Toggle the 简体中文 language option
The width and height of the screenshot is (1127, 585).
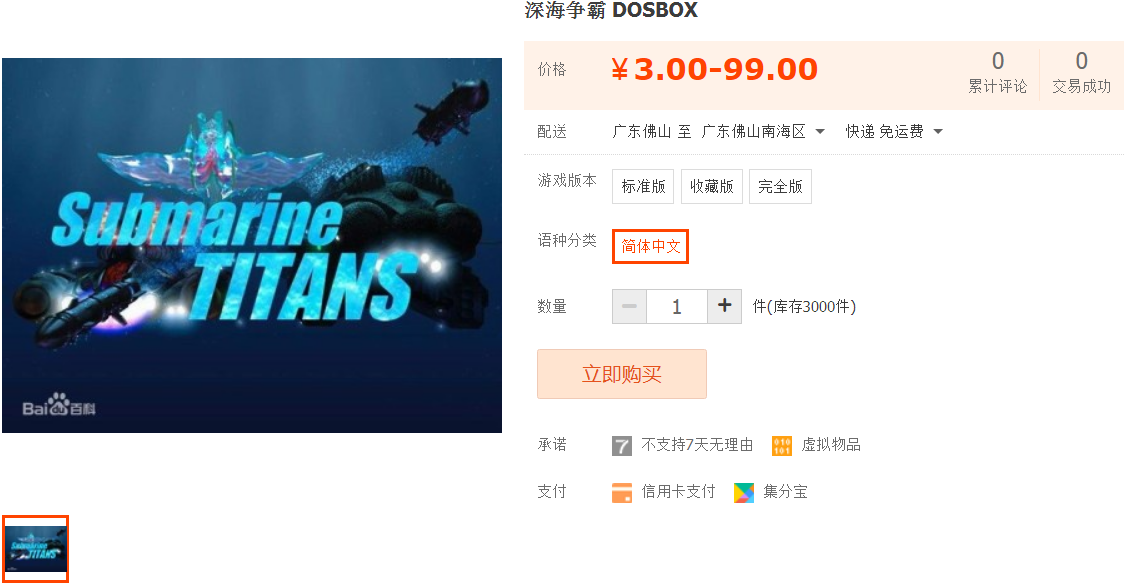650,247
